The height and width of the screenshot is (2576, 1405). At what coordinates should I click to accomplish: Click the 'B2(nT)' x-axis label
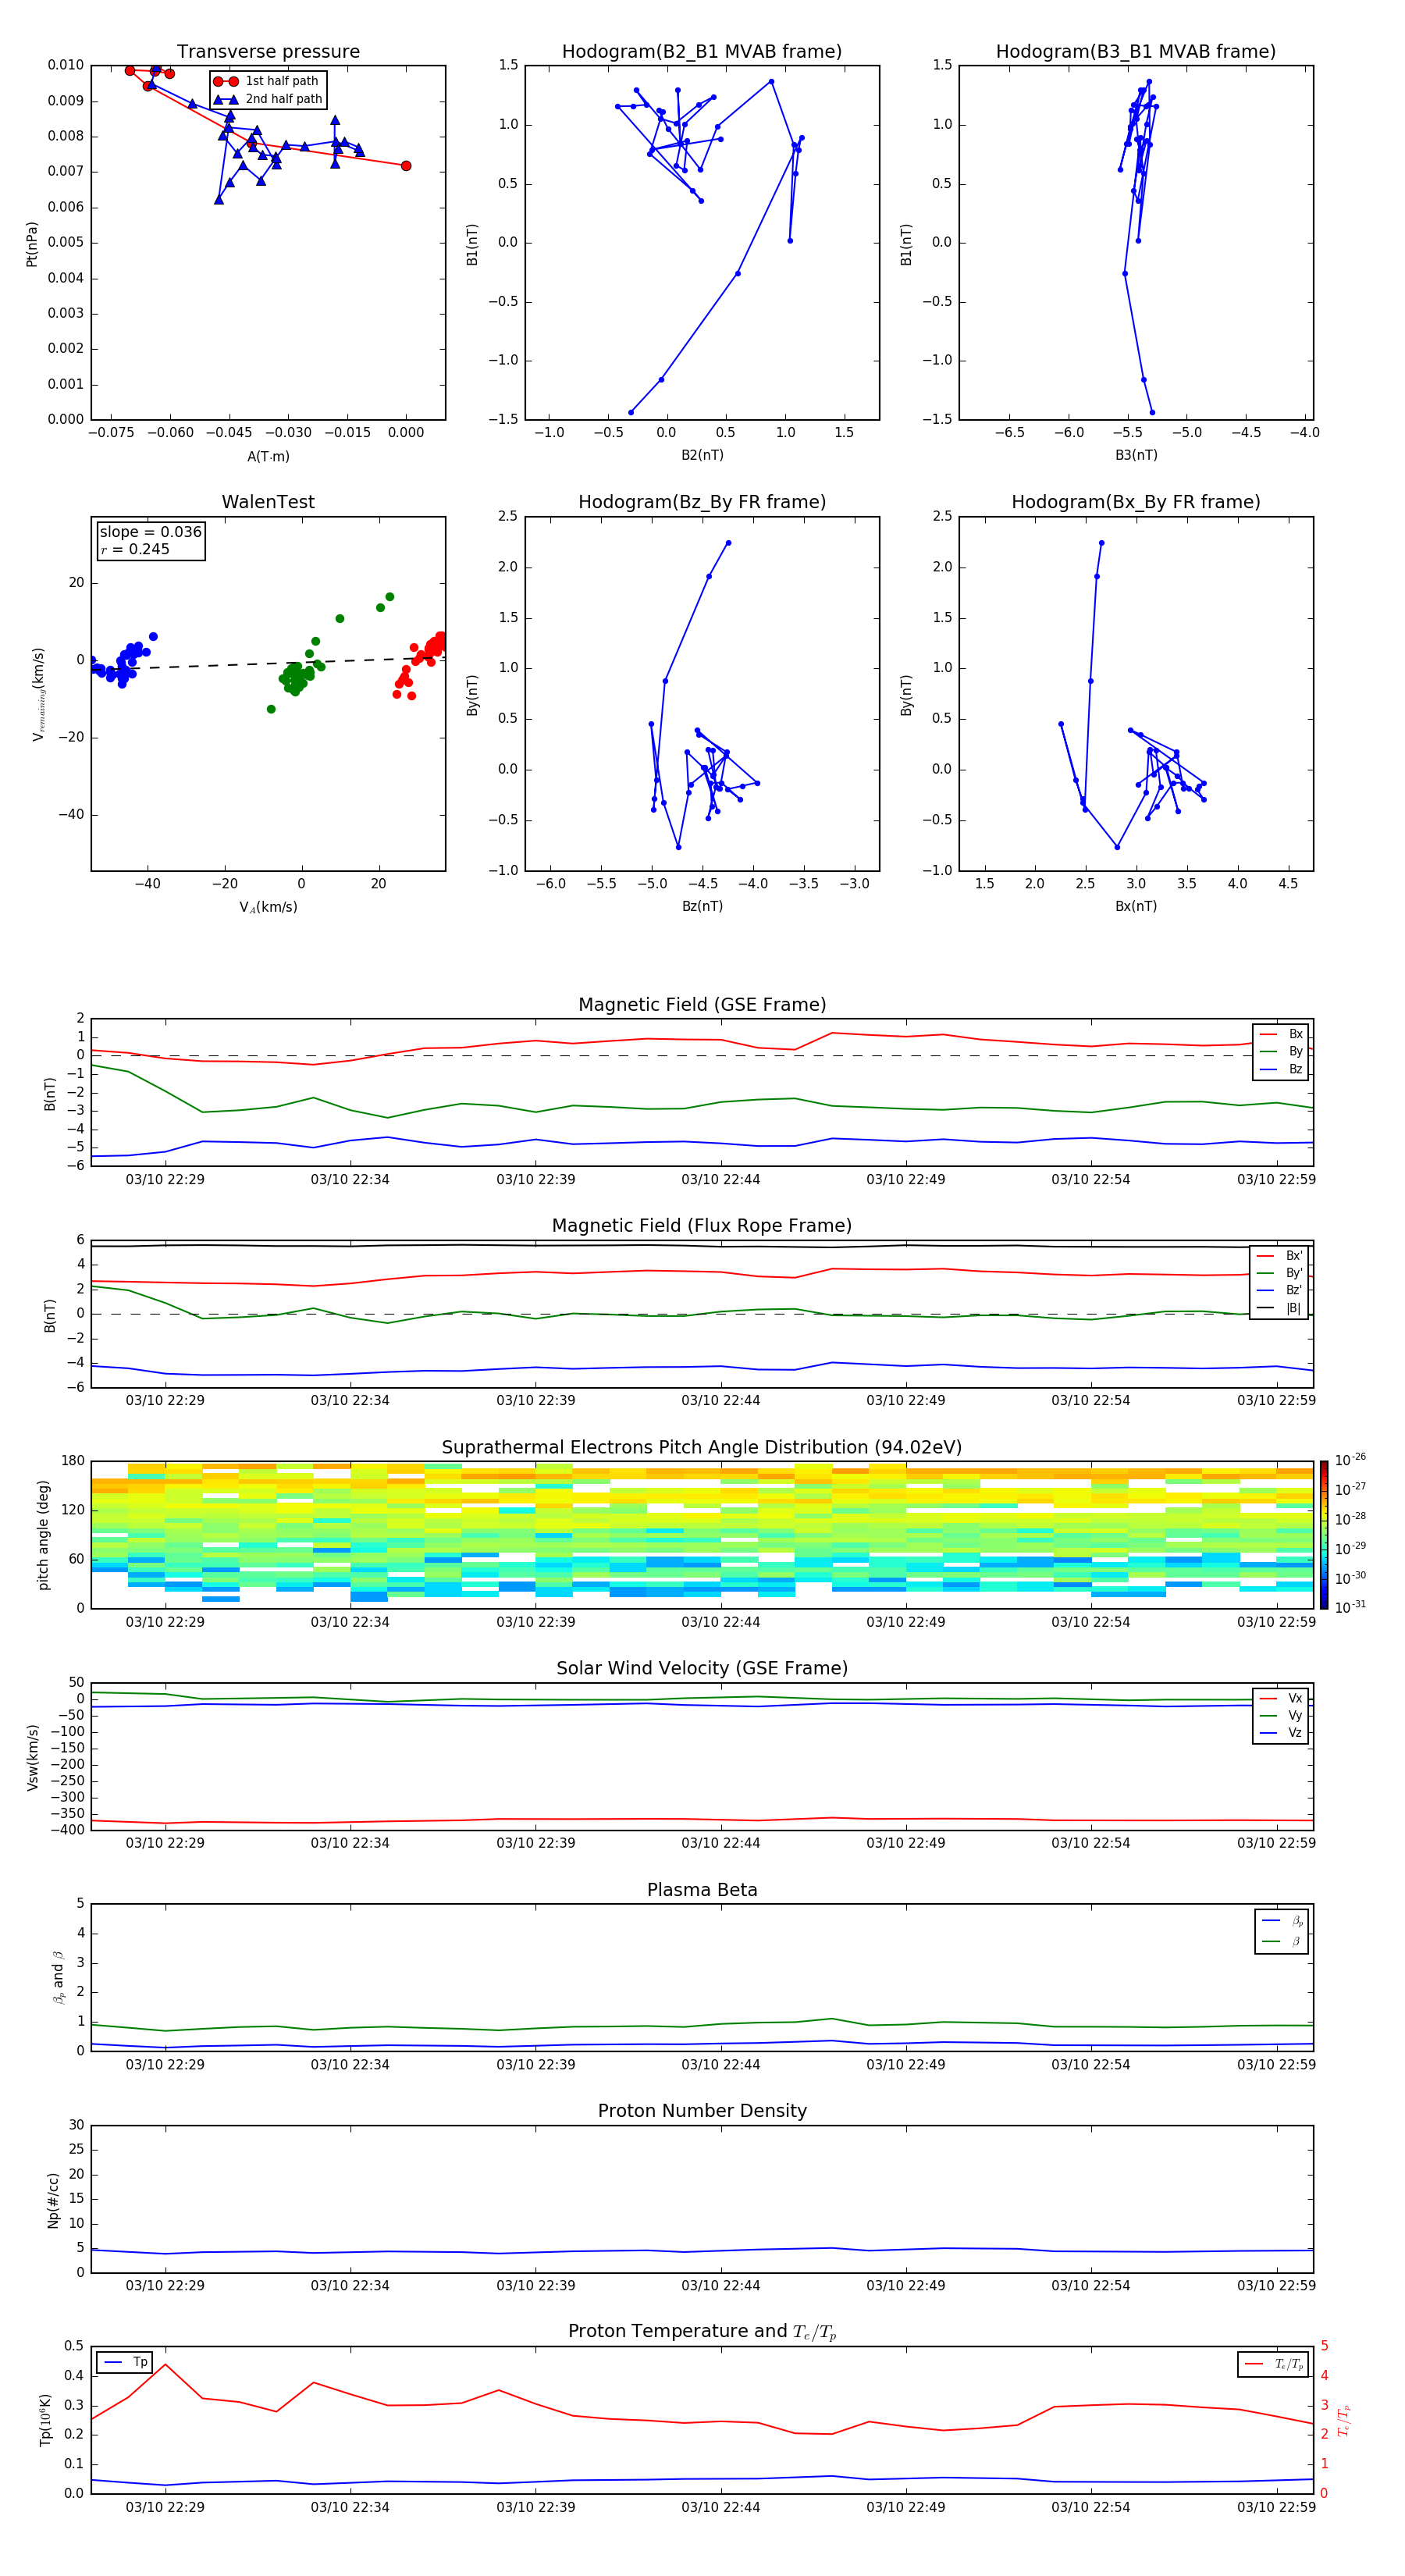click(702, 455)
